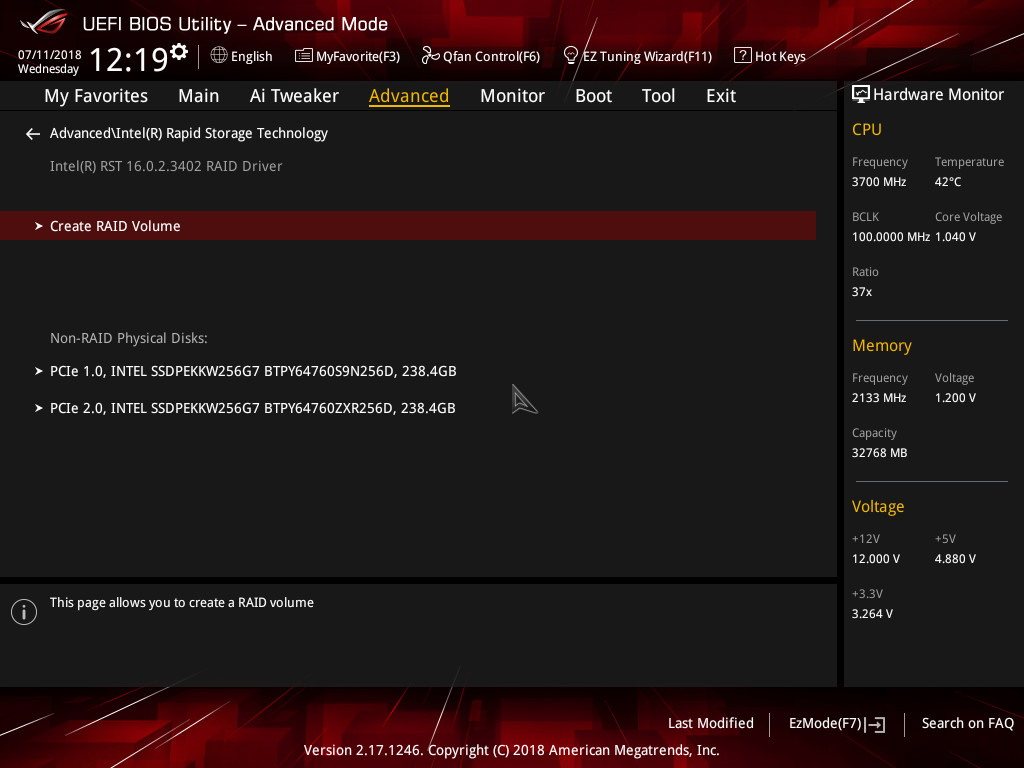Click the globe language icon
The height and width of the screenshot is (768, 1024).
[219, 55]
